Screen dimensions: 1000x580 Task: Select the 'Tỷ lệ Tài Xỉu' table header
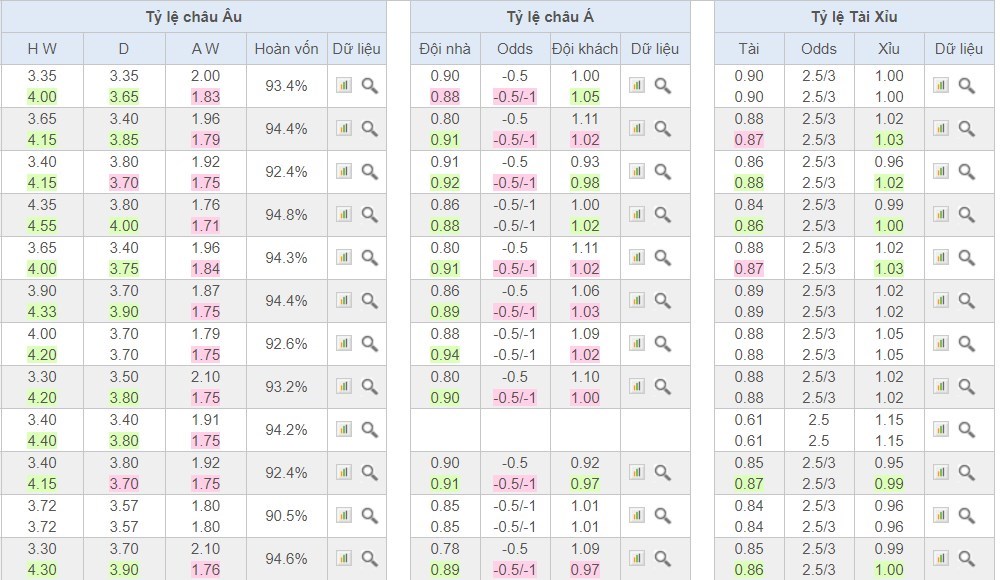point(853,17)
